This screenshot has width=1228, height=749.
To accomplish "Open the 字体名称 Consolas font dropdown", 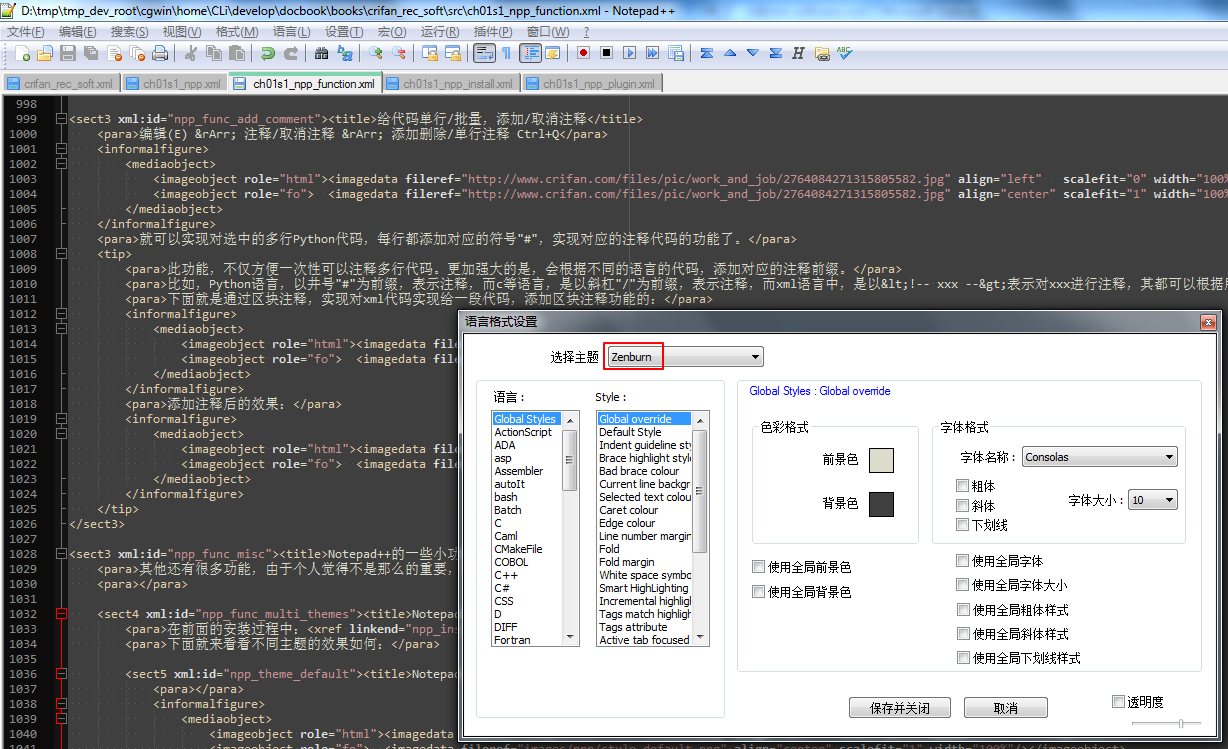I will click(1099, 457).
